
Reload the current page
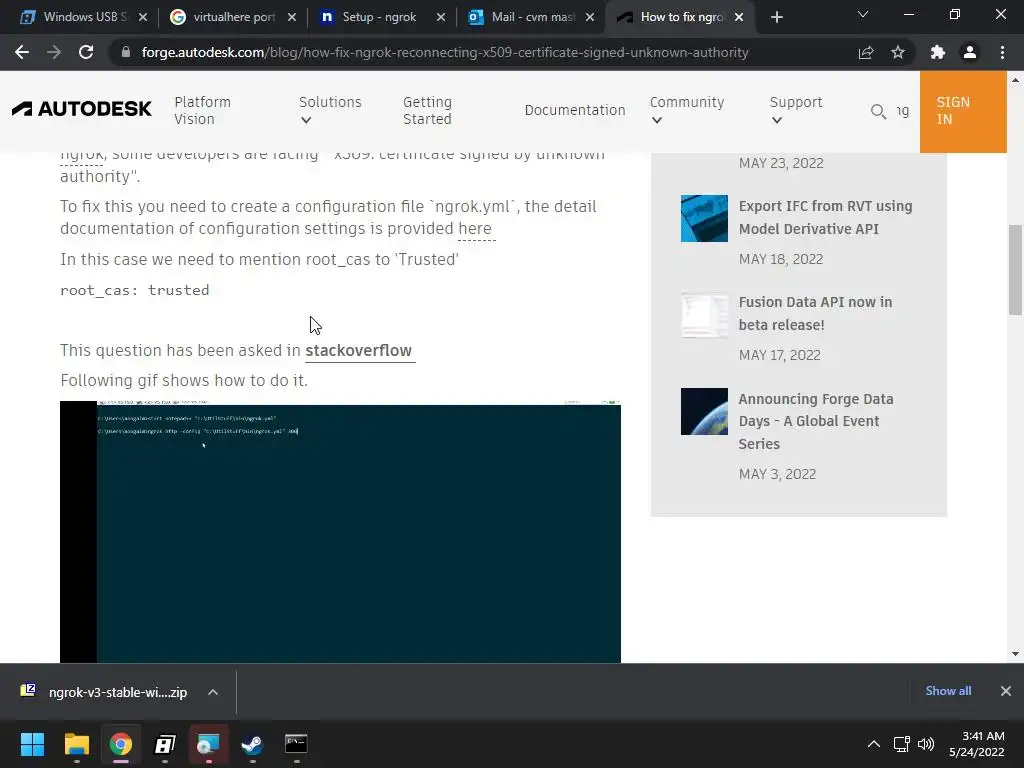86,52
